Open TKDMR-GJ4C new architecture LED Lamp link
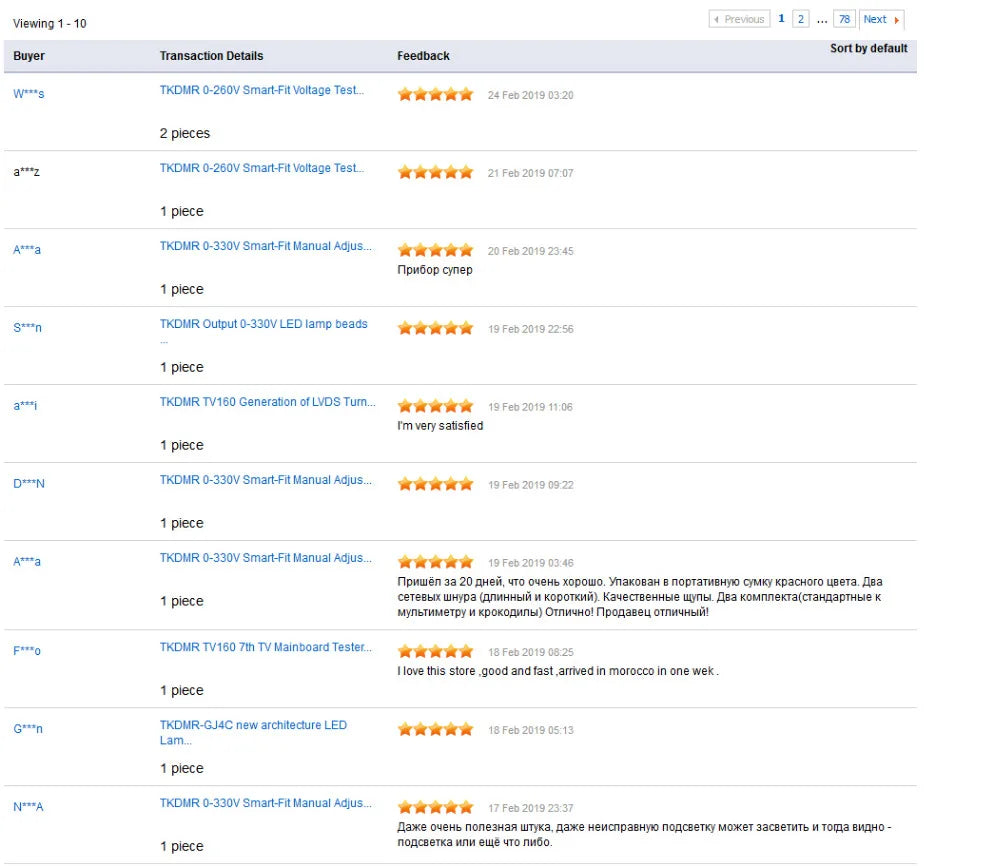 (253, 725)
